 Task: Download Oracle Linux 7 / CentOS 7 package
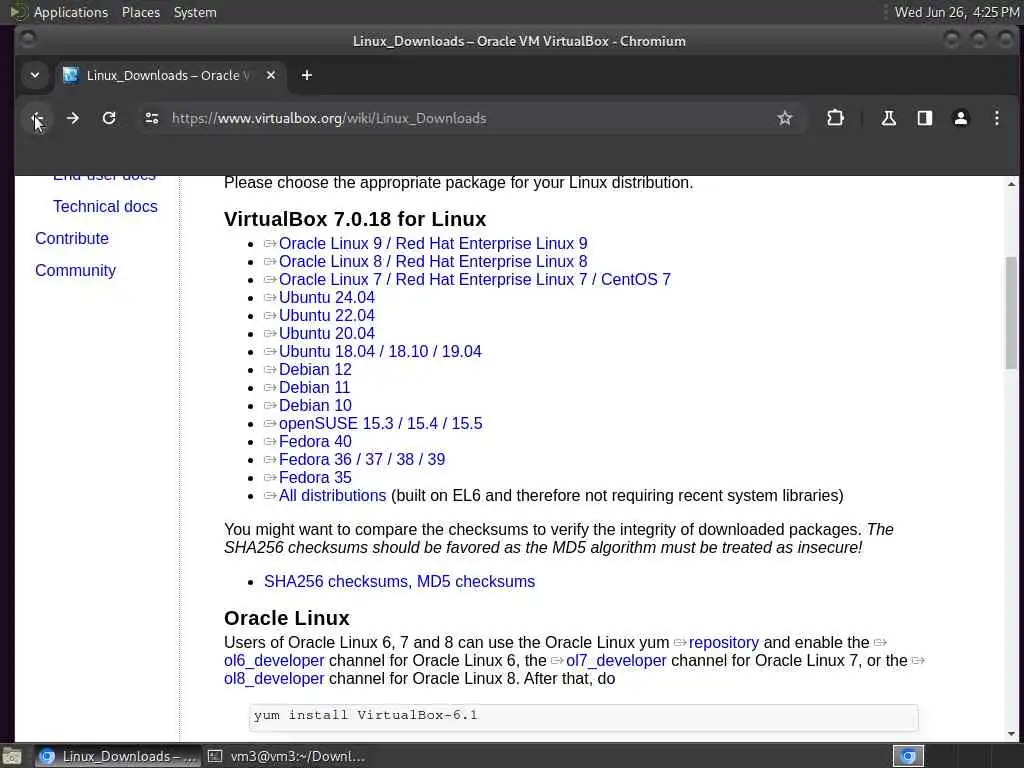pos(475,280)
